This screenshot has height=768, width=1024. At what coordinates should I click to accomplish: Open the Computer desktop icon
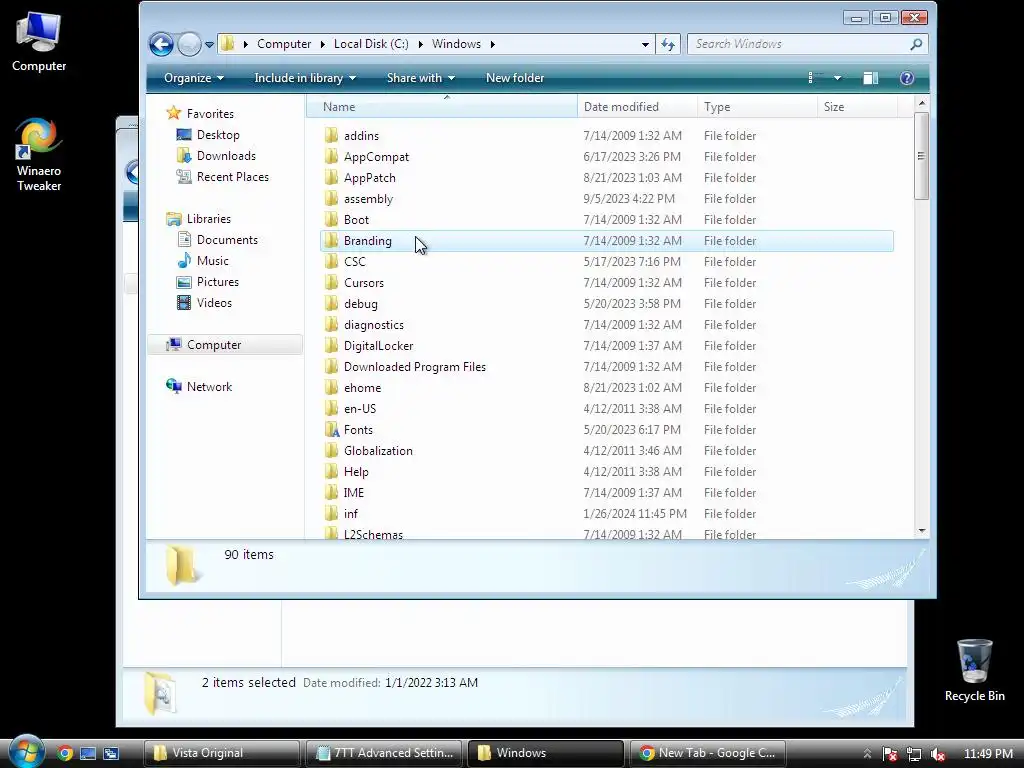click(39, 42)
